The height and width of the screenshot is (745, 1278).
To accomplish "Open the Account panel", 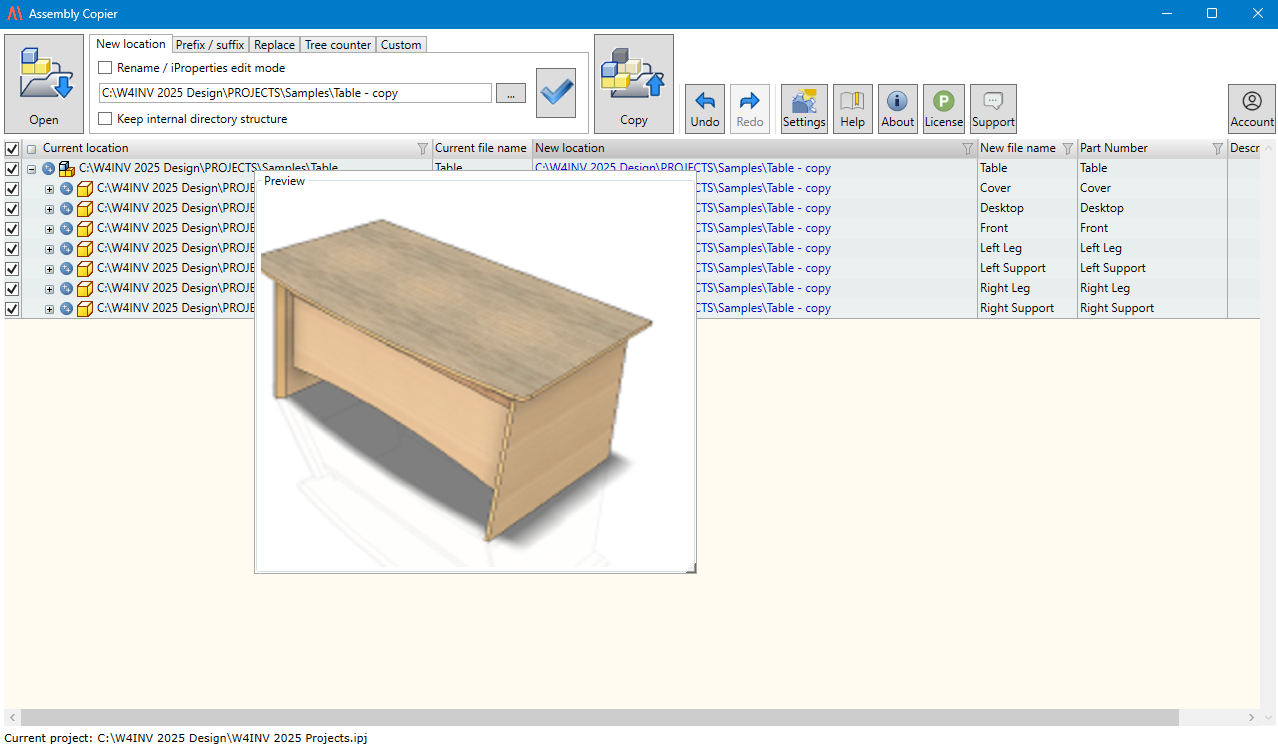I will click(1252, 109).
